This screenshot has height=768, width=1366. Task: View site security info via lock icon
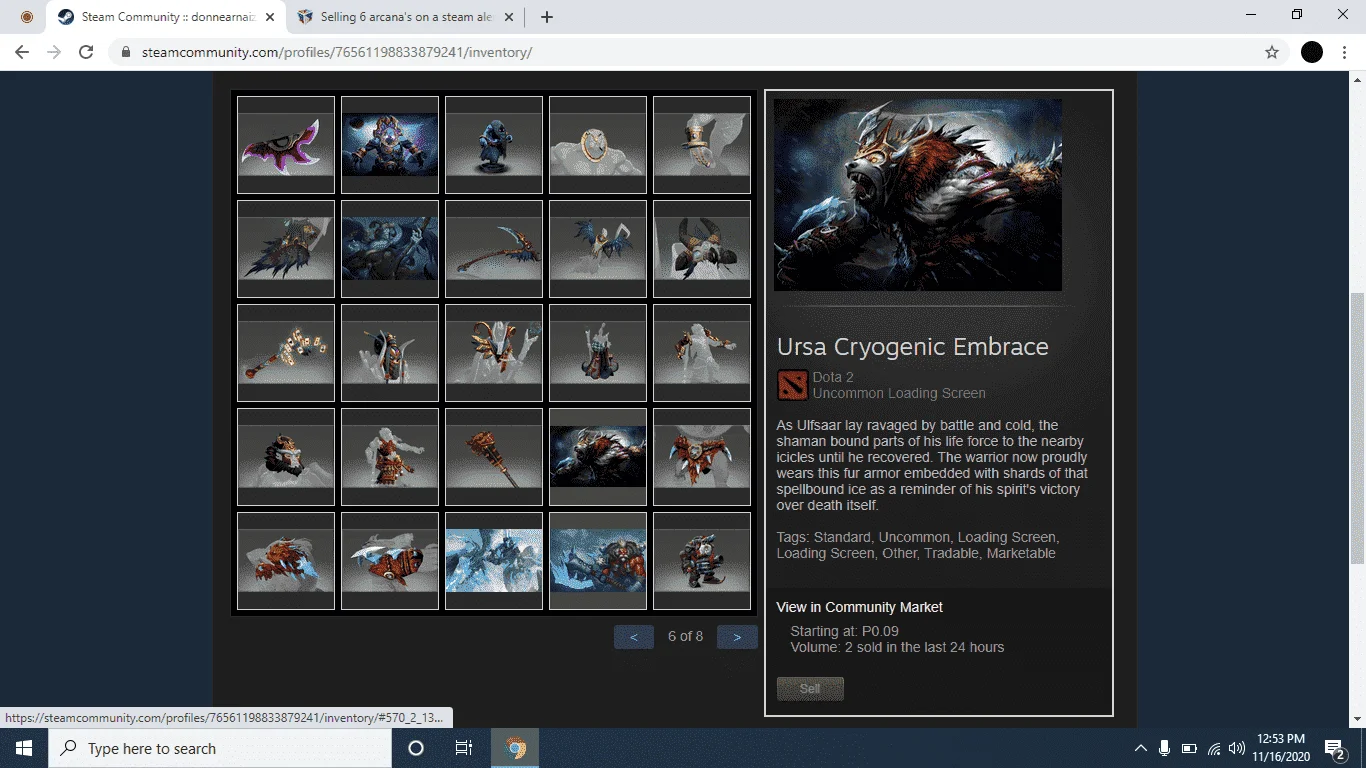click(125, 52)
